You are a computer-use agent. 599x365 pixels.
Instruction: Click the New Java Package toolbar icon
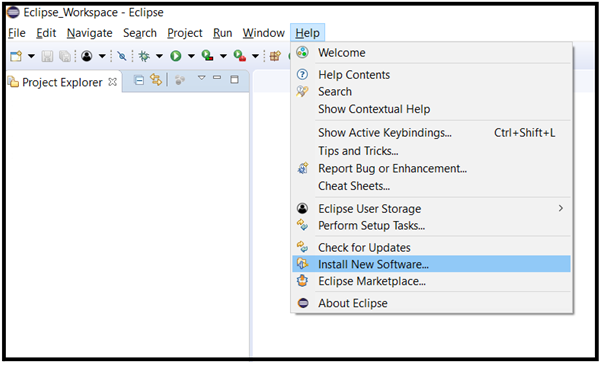(x=275, y=56)
